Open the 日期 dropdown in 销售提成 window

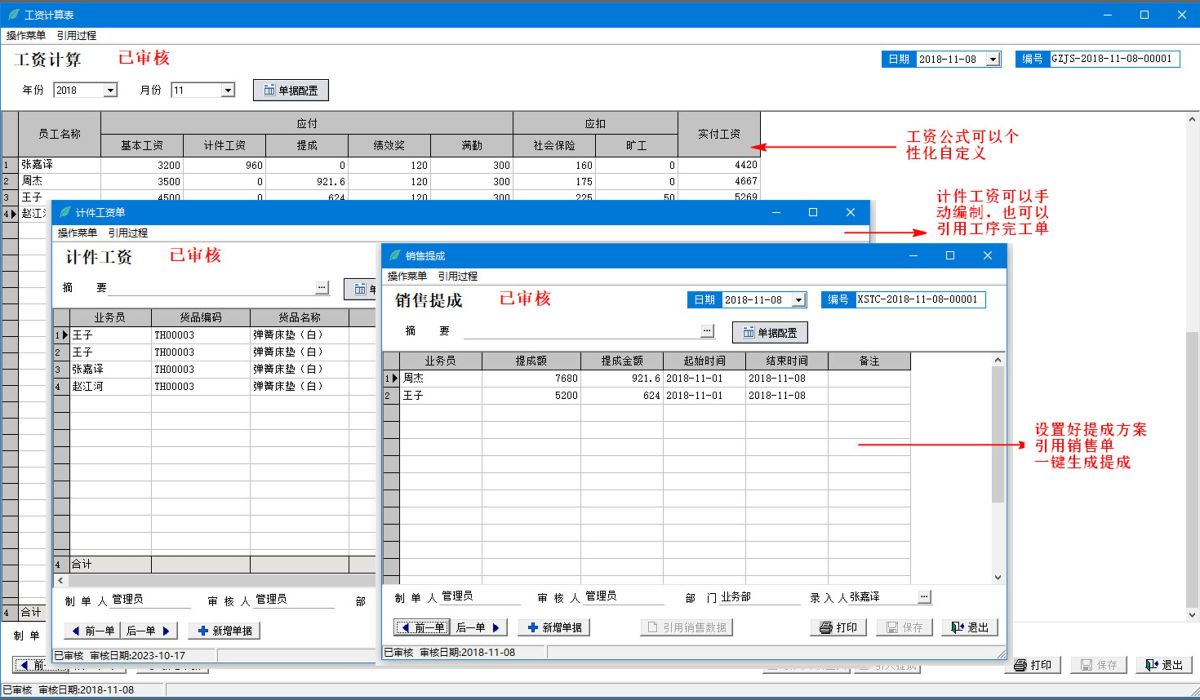pyautogui.click(x=798, y=300)
